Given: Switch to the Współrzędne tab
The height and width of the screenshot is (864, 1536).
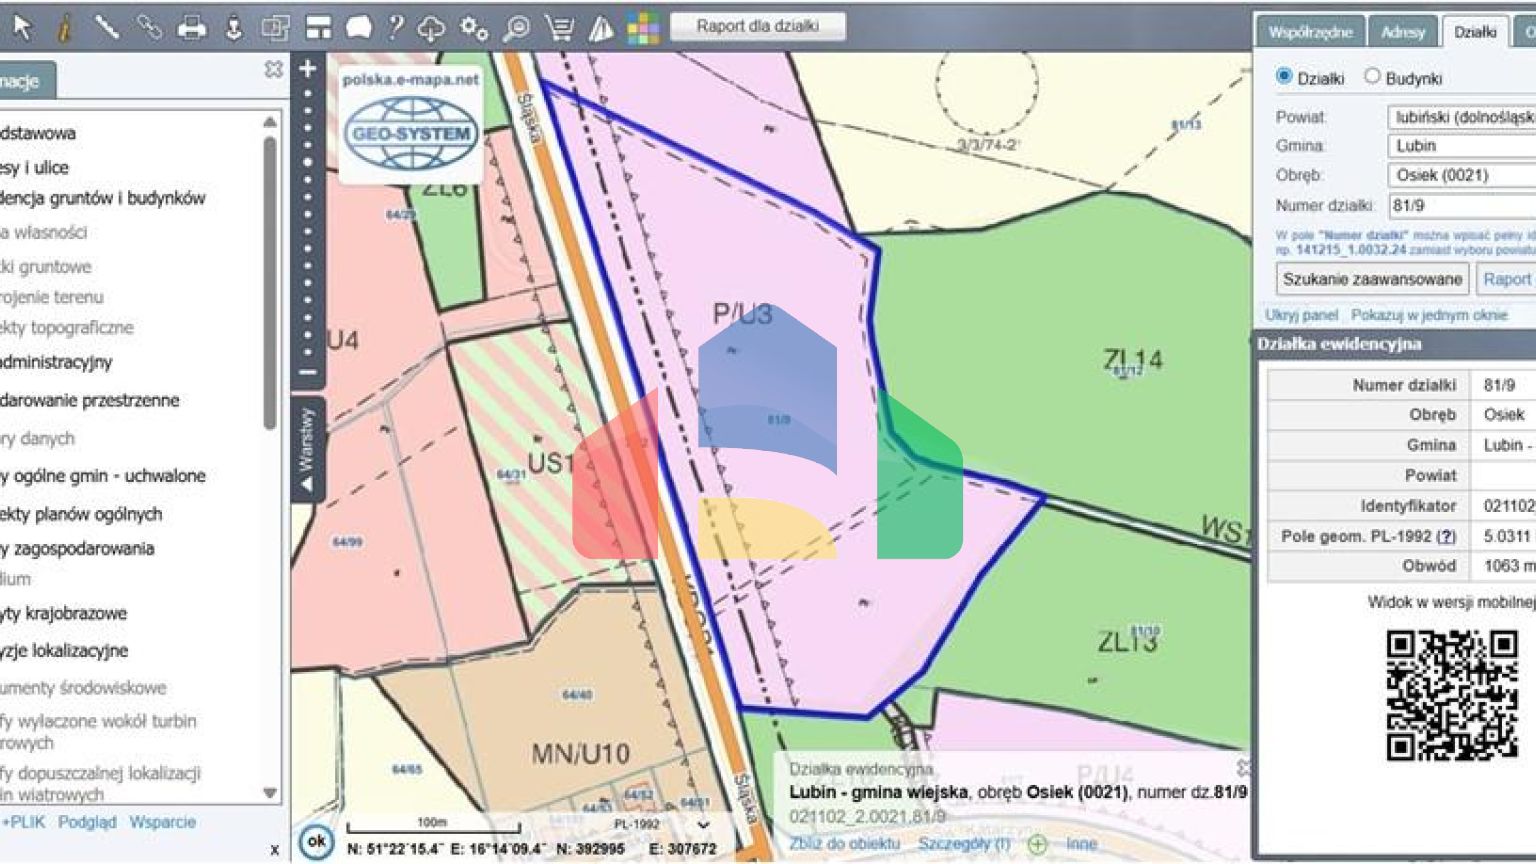Looking at the screenshot, I should click(1312, 31).
